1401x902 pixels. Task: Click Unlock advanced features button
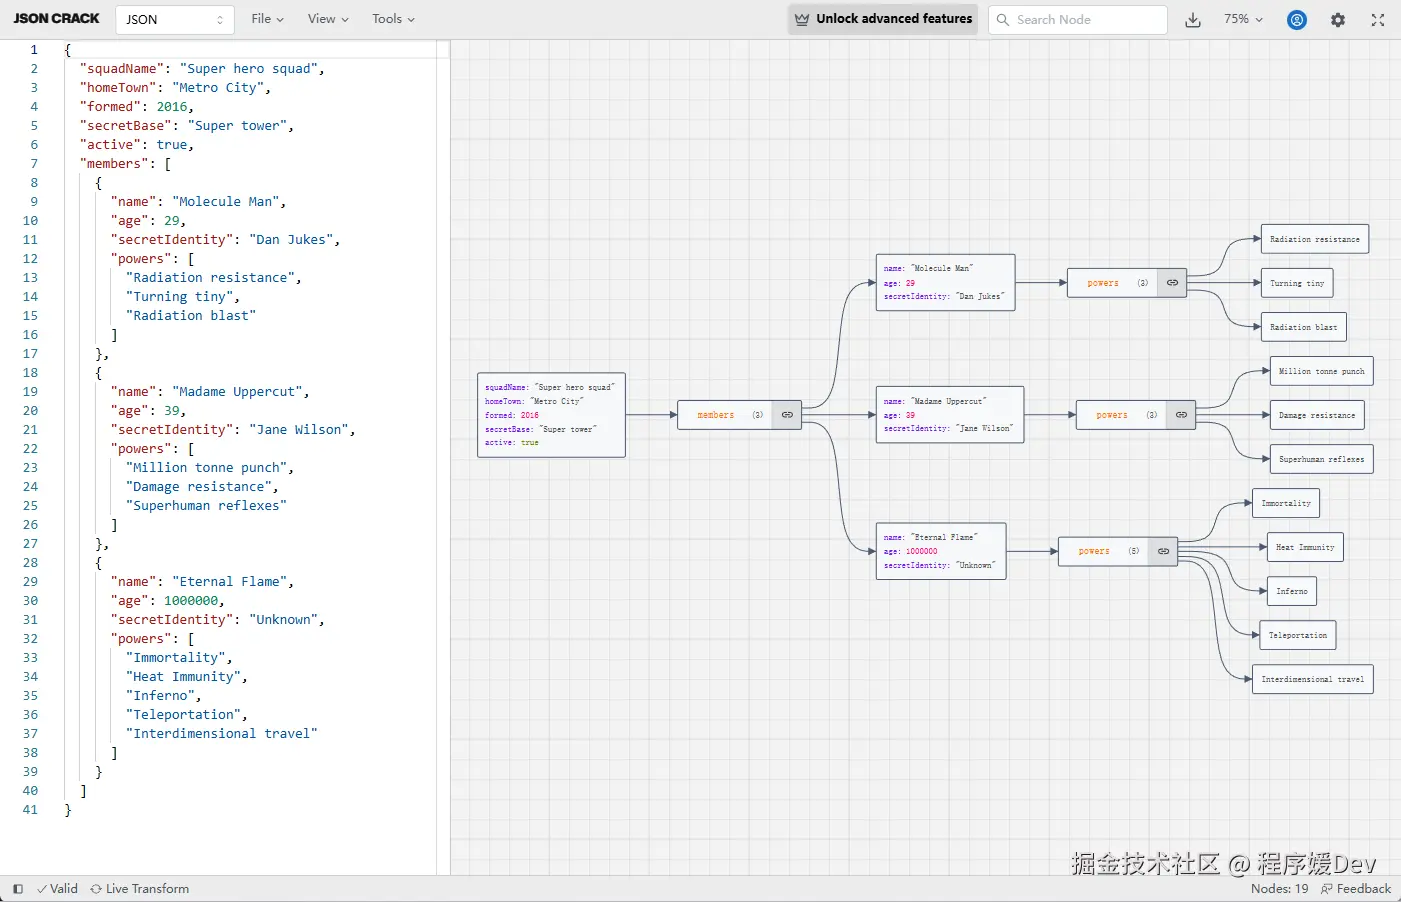click(x=883, y=19)
